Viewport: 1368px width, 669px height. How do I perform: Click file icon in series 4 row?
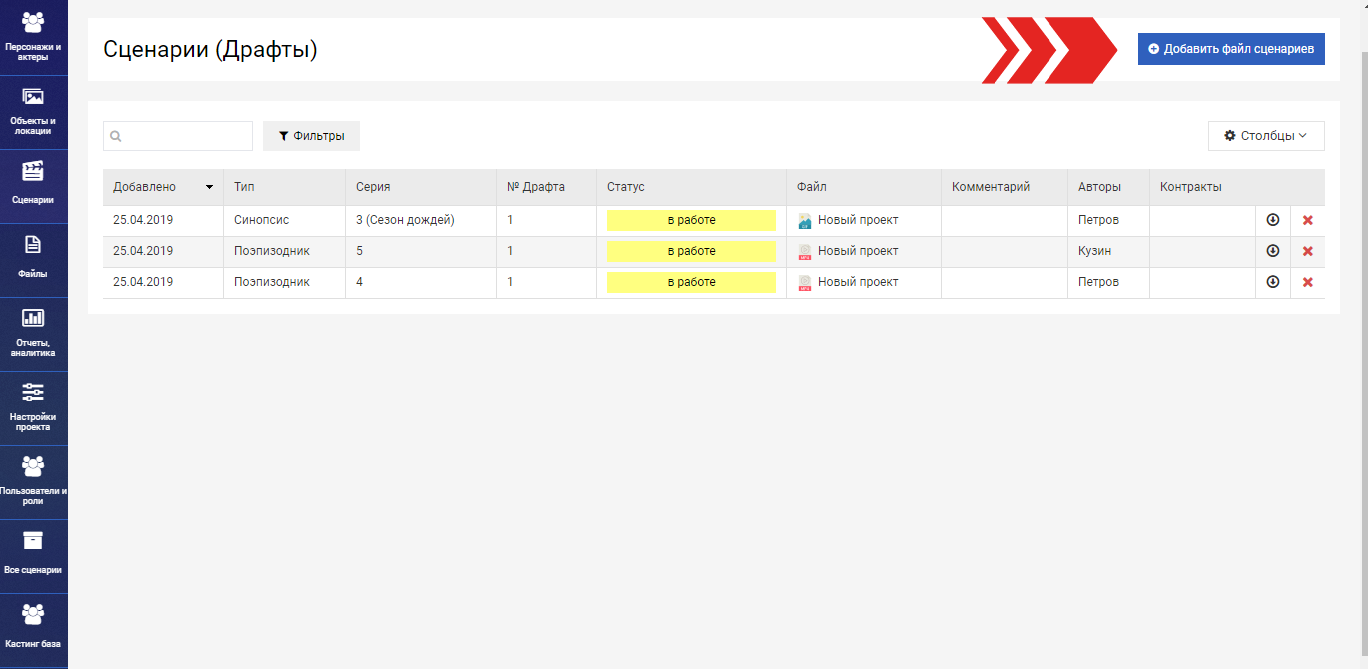[x=804, y=283]
